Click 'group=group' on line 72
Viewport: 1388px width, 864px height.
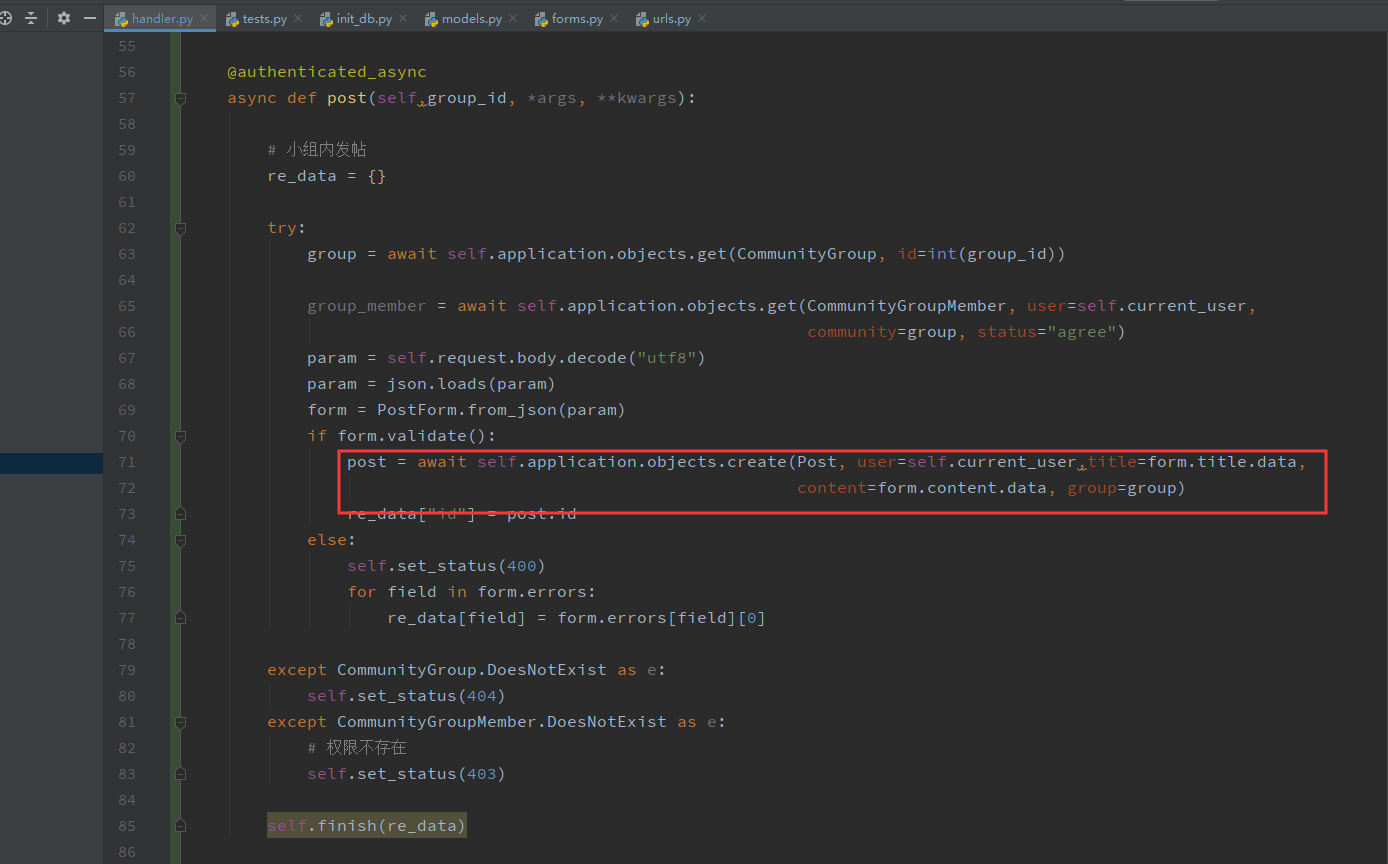tap(1122, 488)
